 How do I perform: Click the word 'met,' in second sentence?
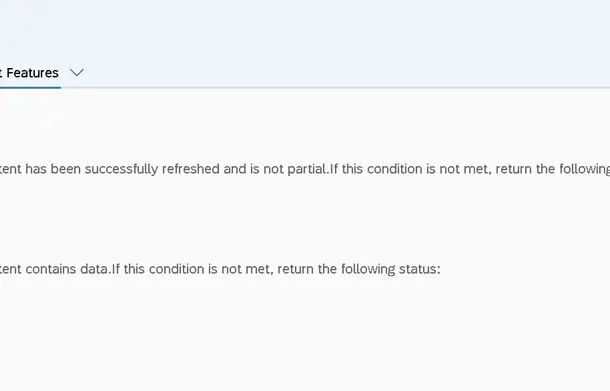click(x=259, y=269)
